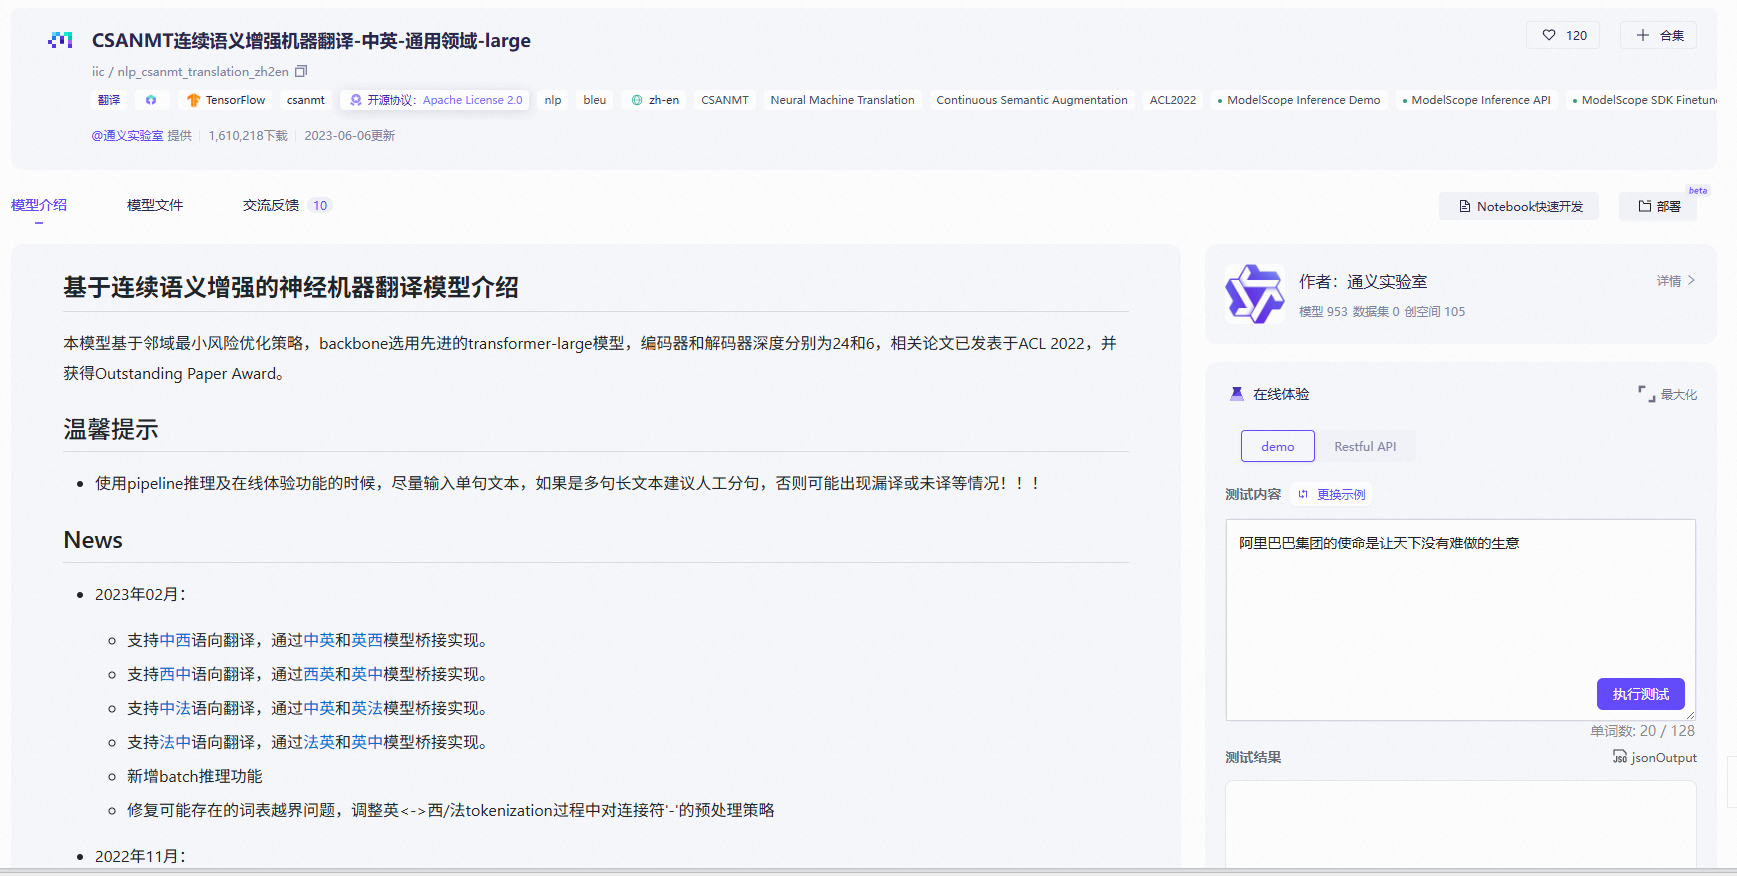
Task: Open the 西中 link in the second news item
Action: tap(175, 674)
